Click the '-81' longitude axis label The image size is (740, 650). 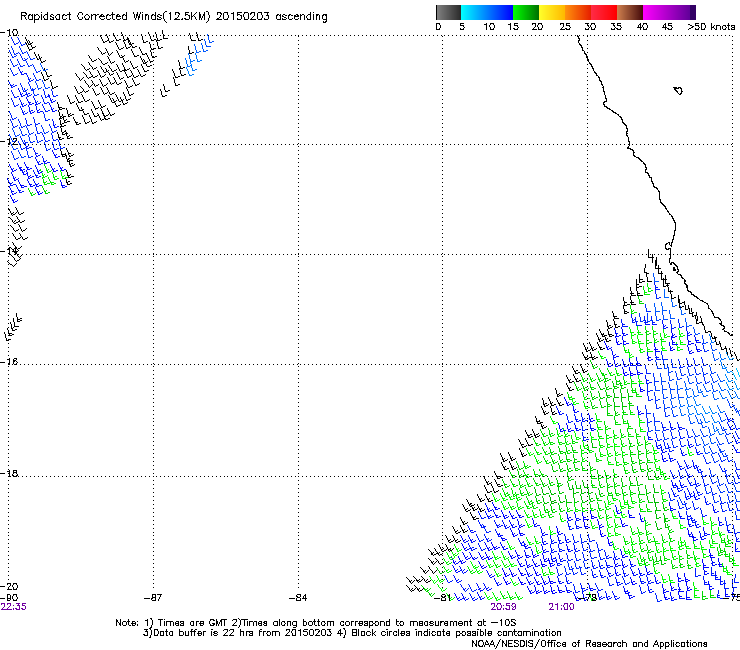(442, 598)
